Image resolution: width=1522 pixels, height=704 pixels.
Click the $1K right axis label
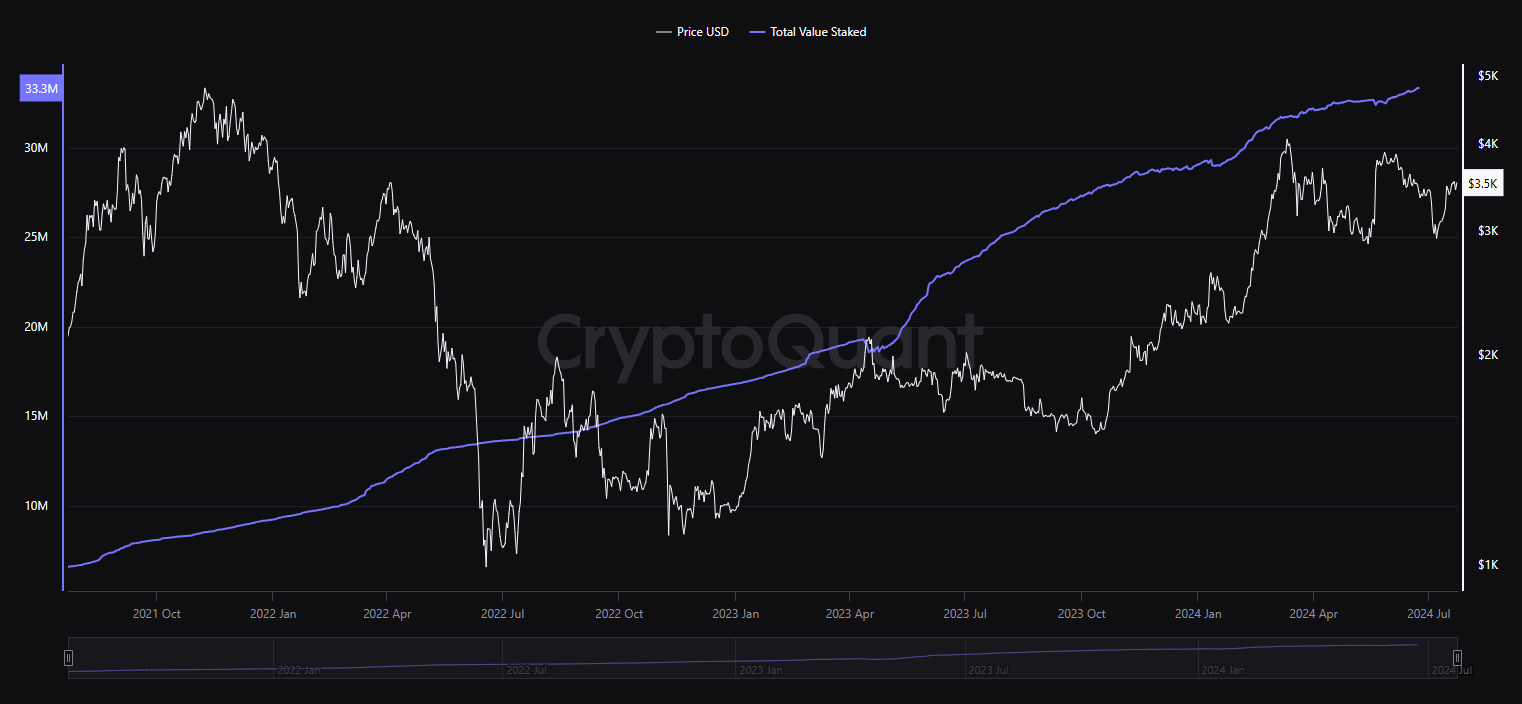click(x=1487, y=565)
